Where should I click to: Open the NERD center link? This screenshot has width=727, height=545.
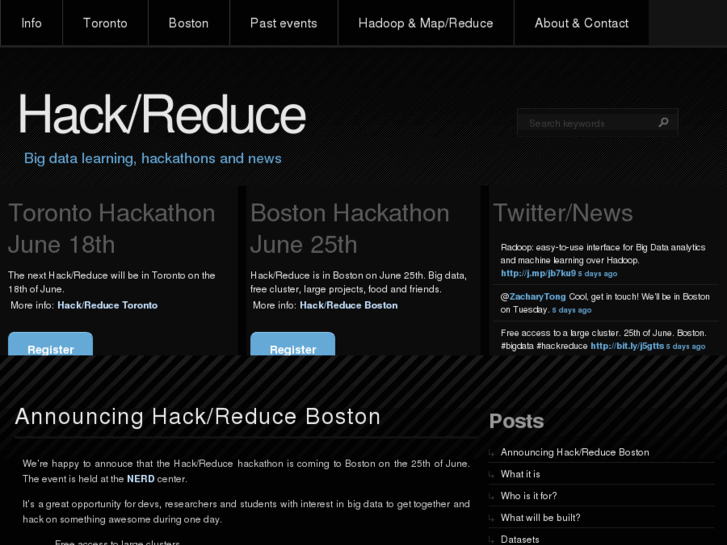tap(140, 479)
